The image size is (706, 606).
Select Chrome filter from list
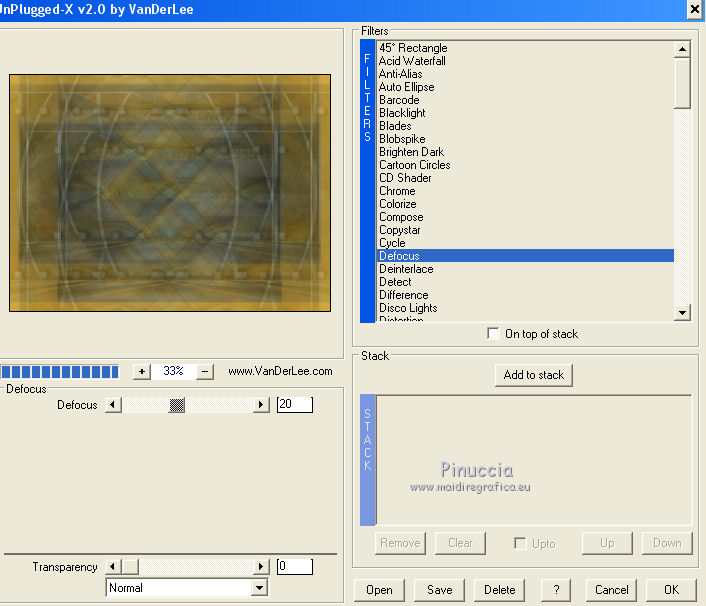(397, 191)
